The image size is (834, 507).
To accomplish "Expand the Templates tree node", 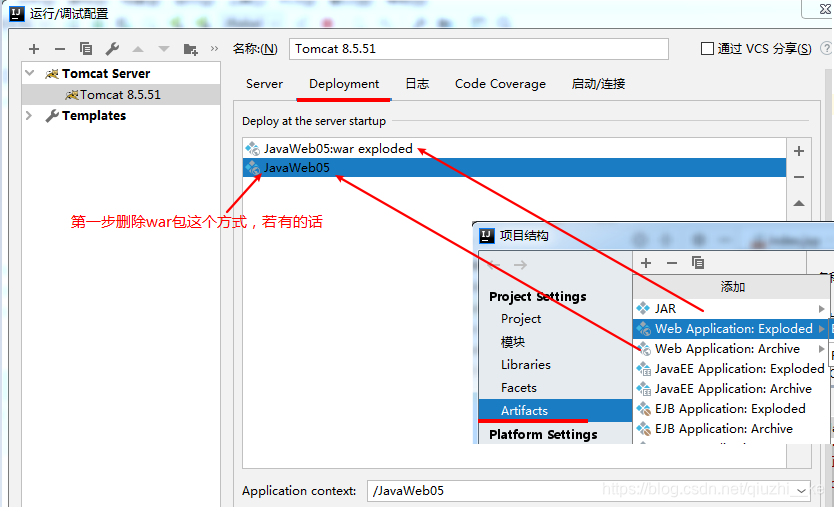I will click(29, 115).
